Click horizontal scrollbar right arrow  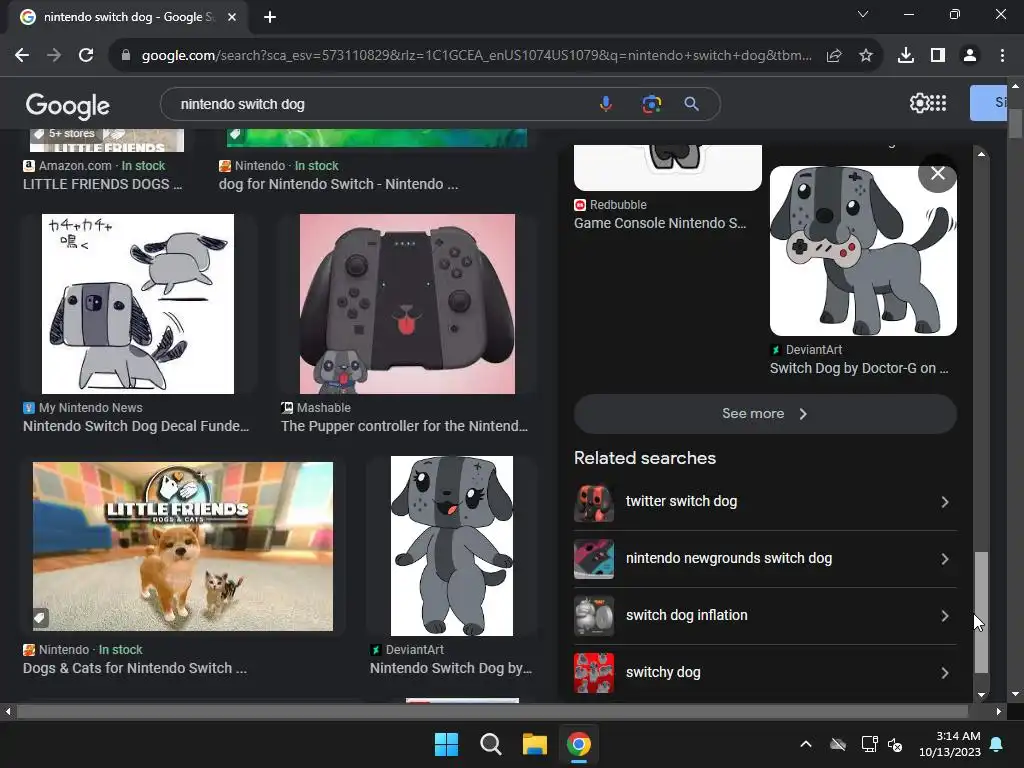pyautogui.click(x=999, y=711)
